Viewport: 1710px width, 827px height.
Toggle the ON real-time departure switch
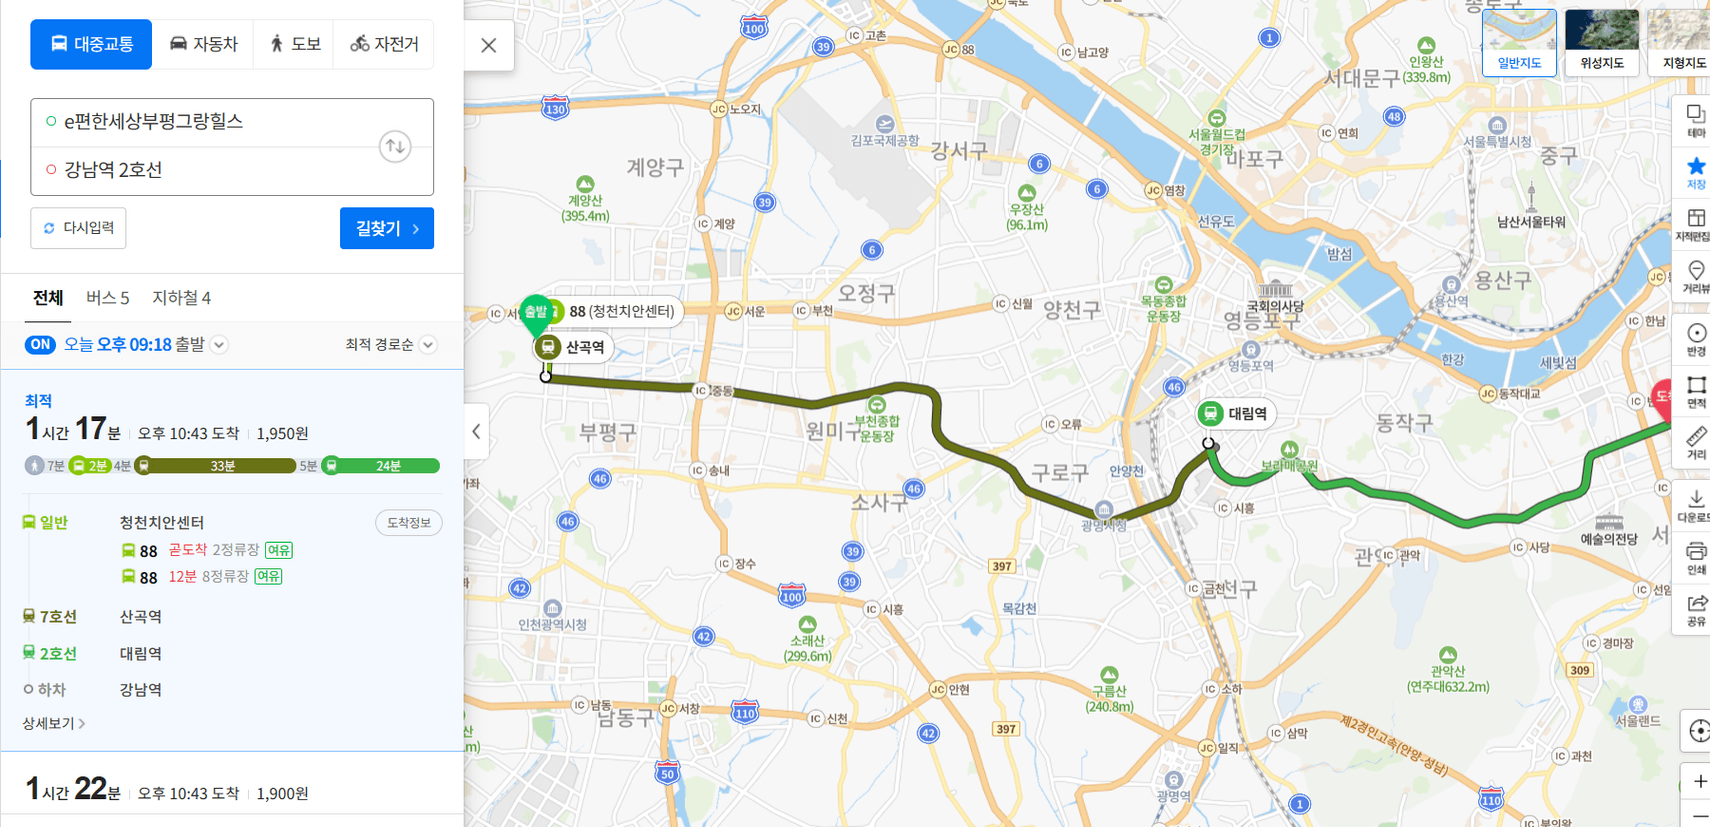click(x=40, y=344)
